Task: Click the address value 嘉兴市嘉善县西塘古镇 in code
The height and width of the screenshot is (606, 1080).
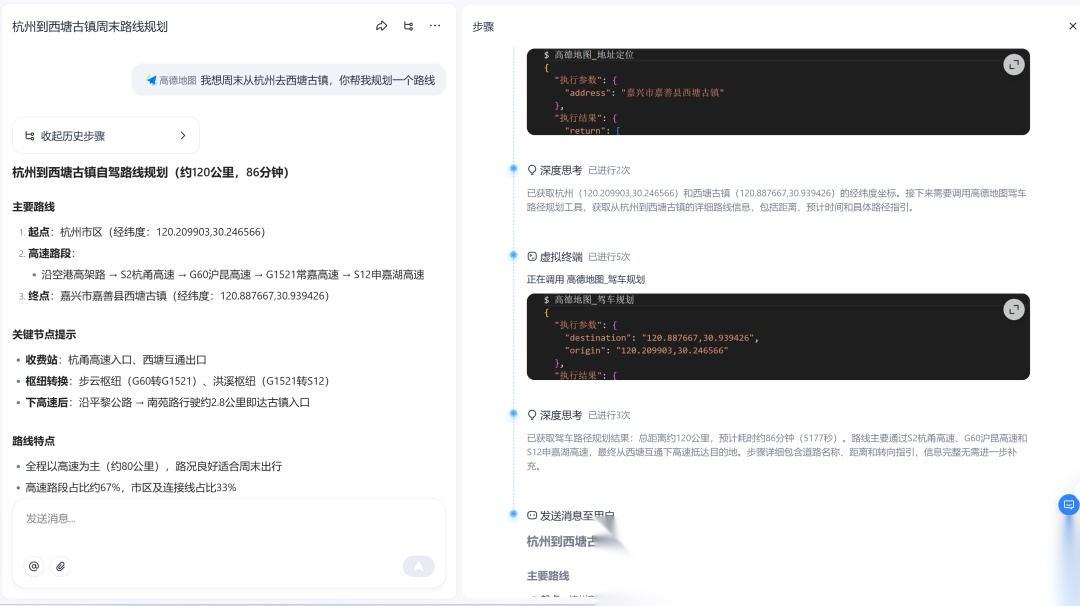Action: [672, 93]
